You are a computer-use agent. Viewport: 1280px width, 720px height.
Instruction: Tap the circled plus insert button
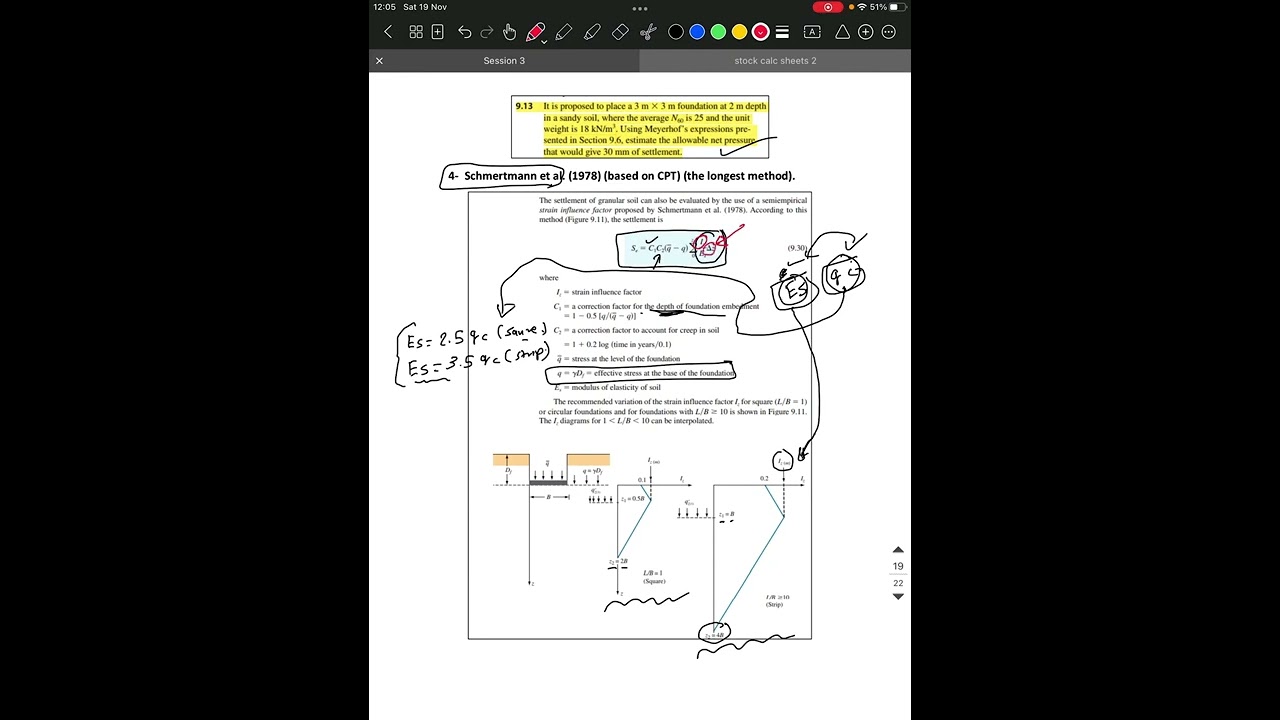866,32
